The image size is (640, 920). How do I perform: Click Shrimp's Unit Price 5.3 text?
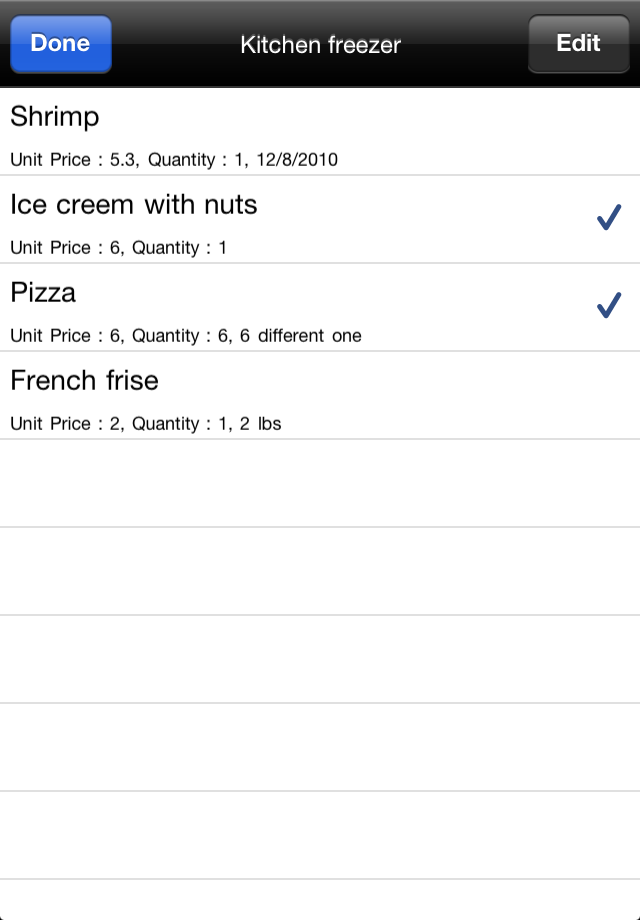click(75, 160)
